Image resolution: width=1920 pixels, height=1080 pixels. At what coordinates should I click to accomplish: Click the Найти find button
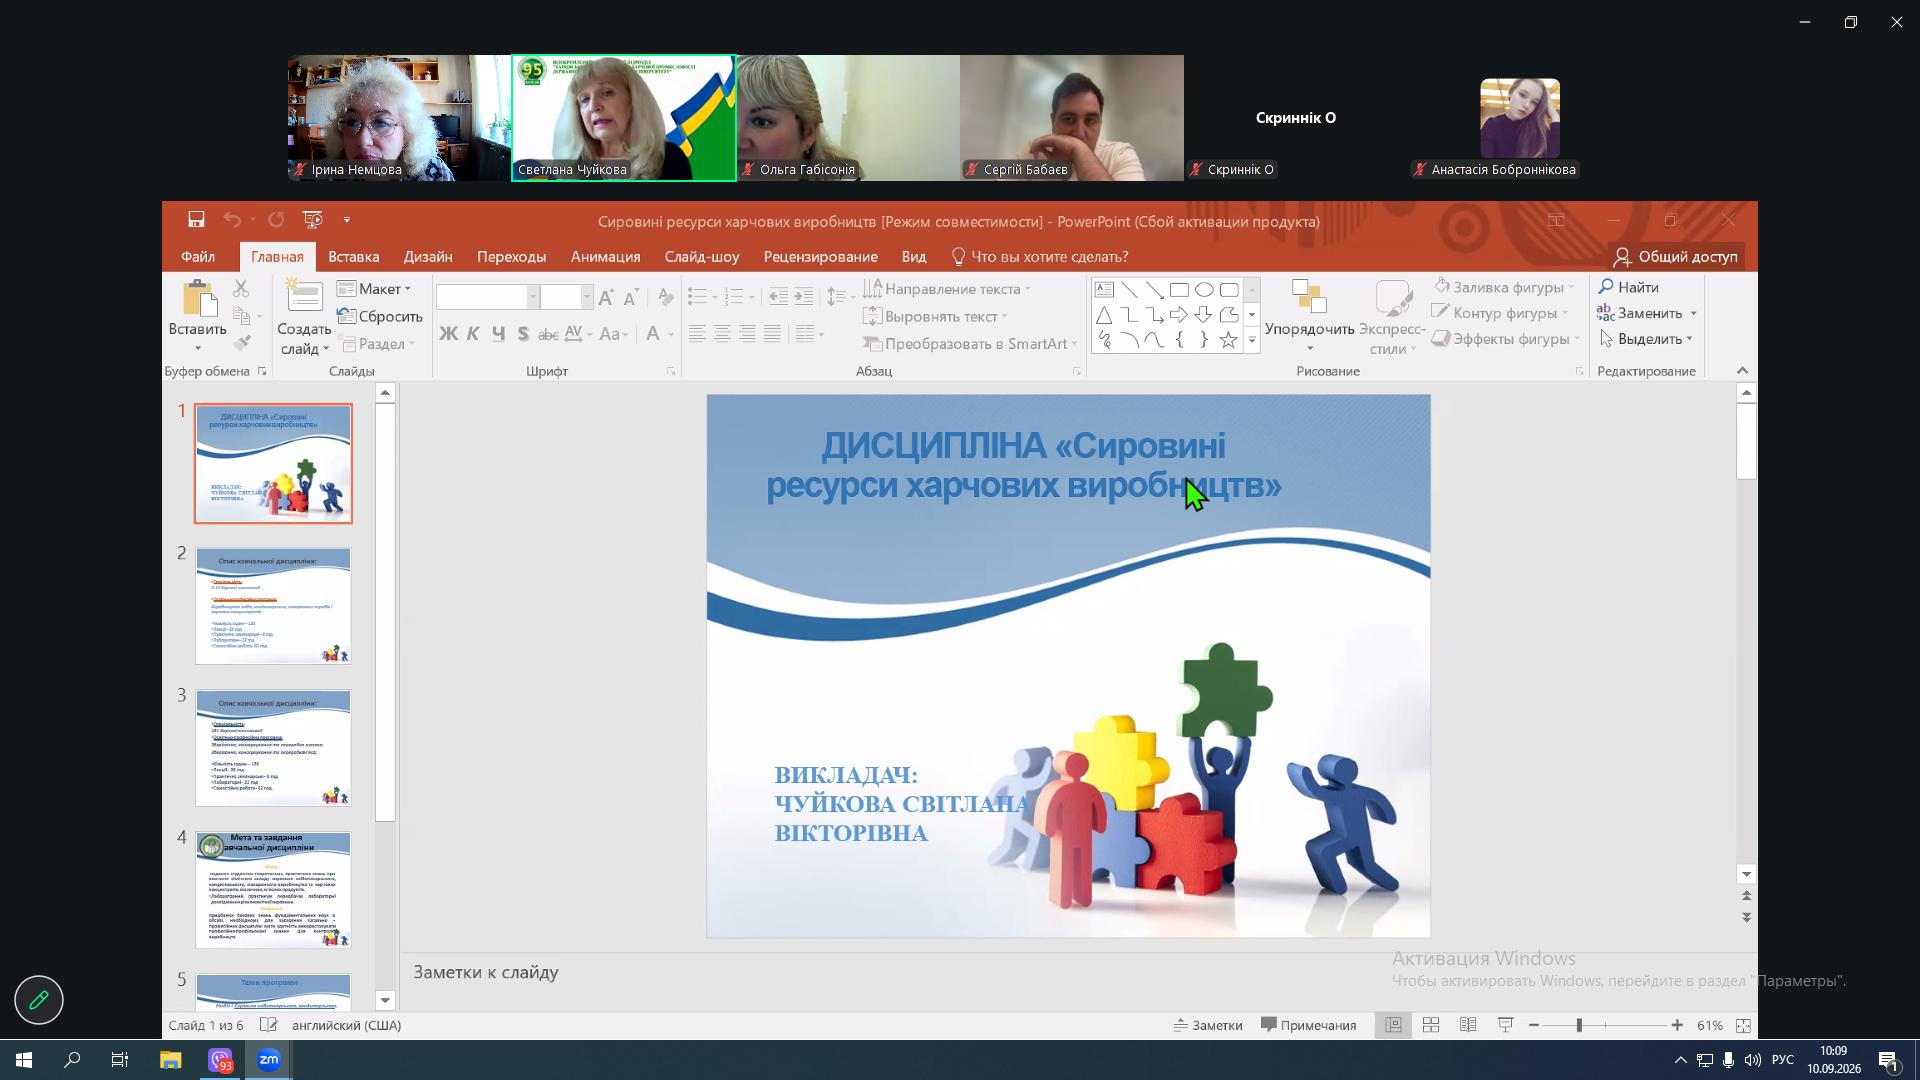point(1629,287)
